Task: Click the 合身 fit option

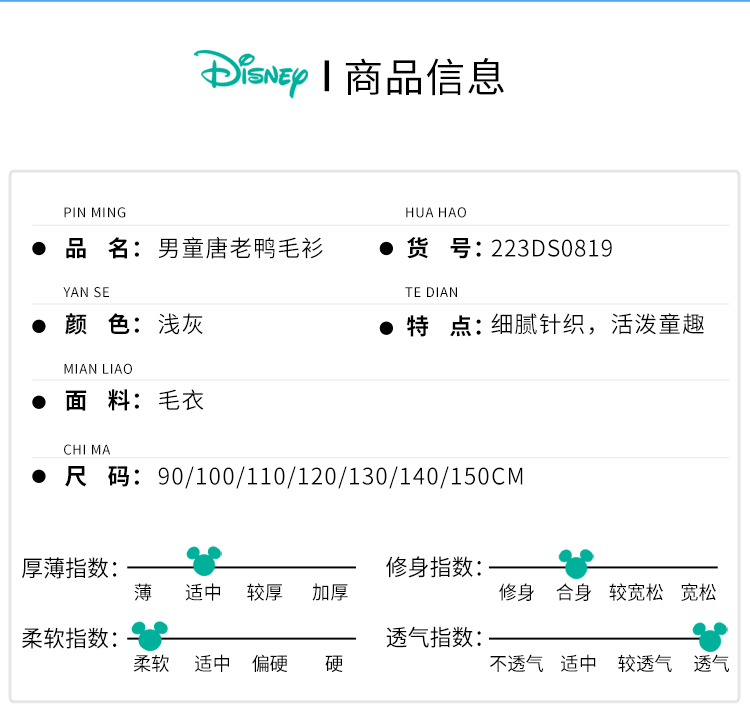Action: pyautogui.click(x=574, y=593)
